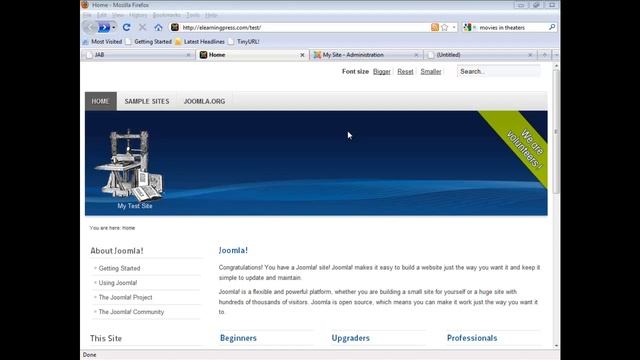The image size is (640, 360).
Task: Close the My Site - Administration tab
Action: pos(416,55)
